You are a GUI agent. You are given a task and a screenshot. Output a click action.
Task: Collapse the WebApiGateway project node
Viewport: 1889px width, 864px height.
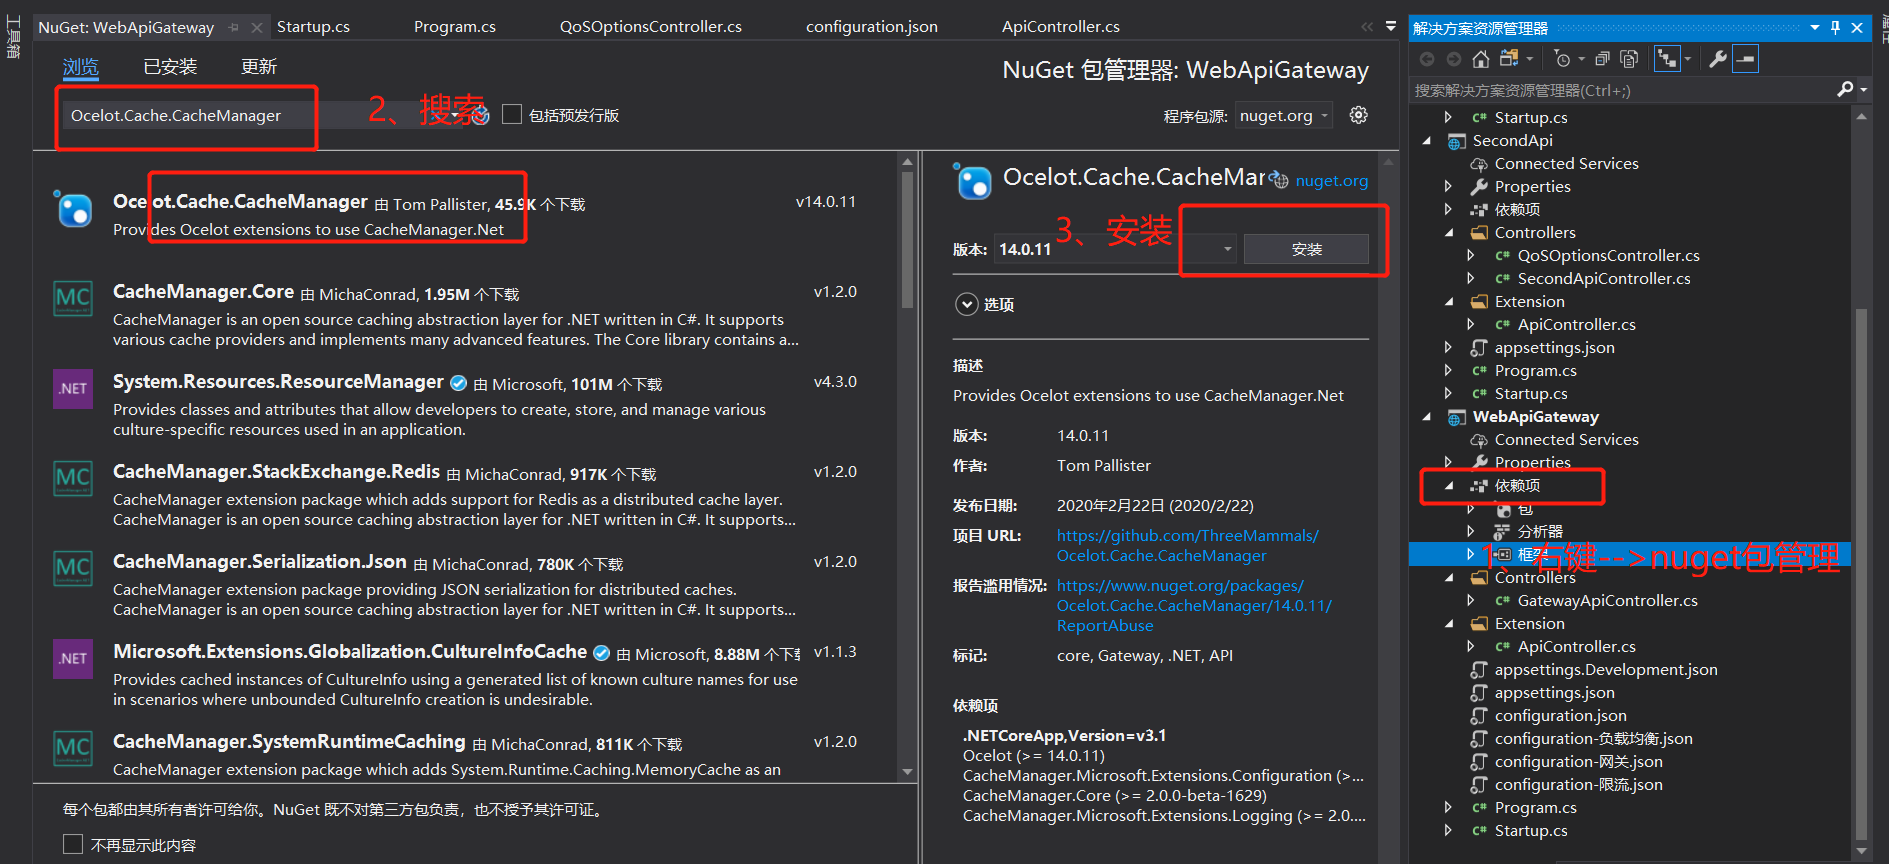point(1427,417)
